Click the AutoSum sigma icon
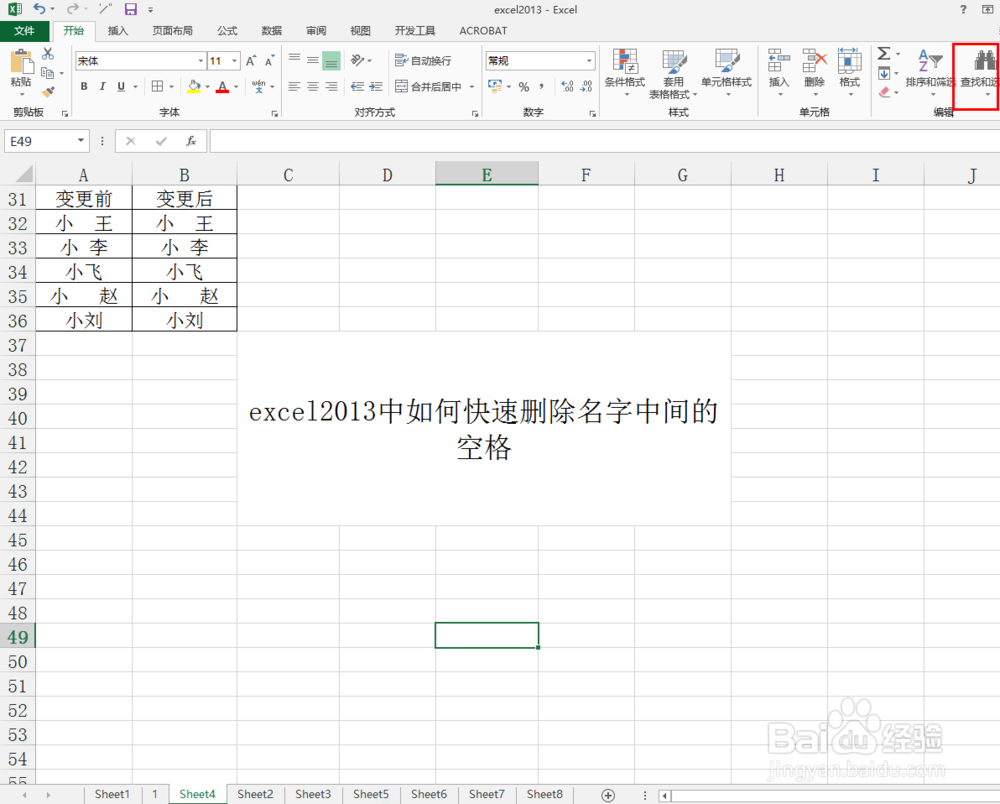1000x804 pixels. point(884,54)
